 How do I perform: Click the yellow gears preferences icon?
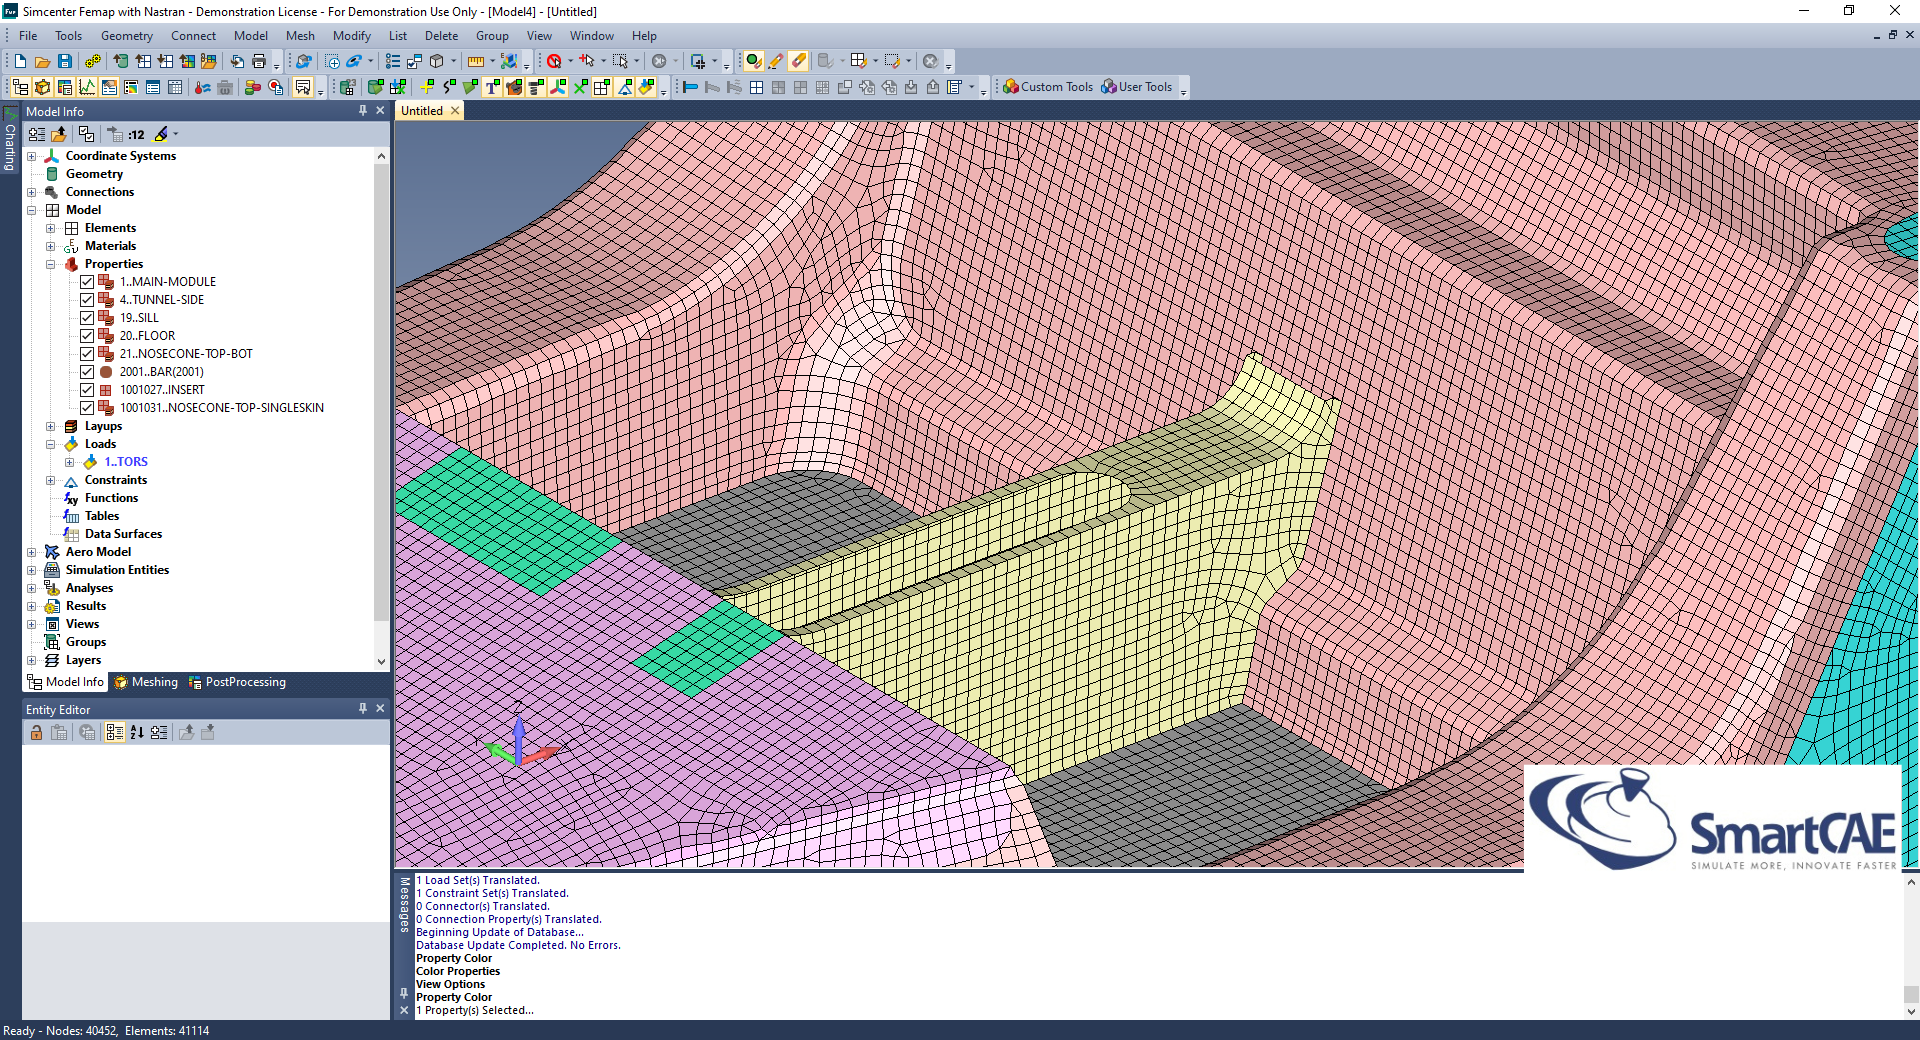coord(93,61)
